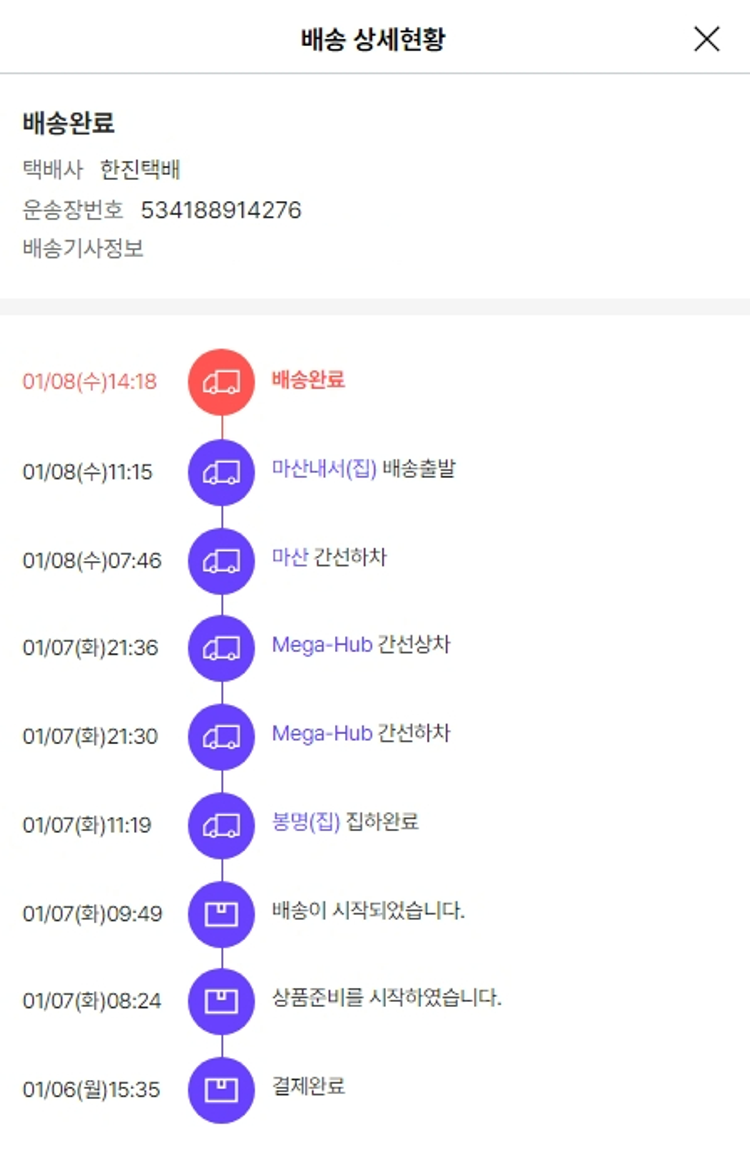750x1157 pixels.
Task: Click truck icon for 마산내서(집) 배송출발
Action: pyautogui.click(x=221, y=471)
